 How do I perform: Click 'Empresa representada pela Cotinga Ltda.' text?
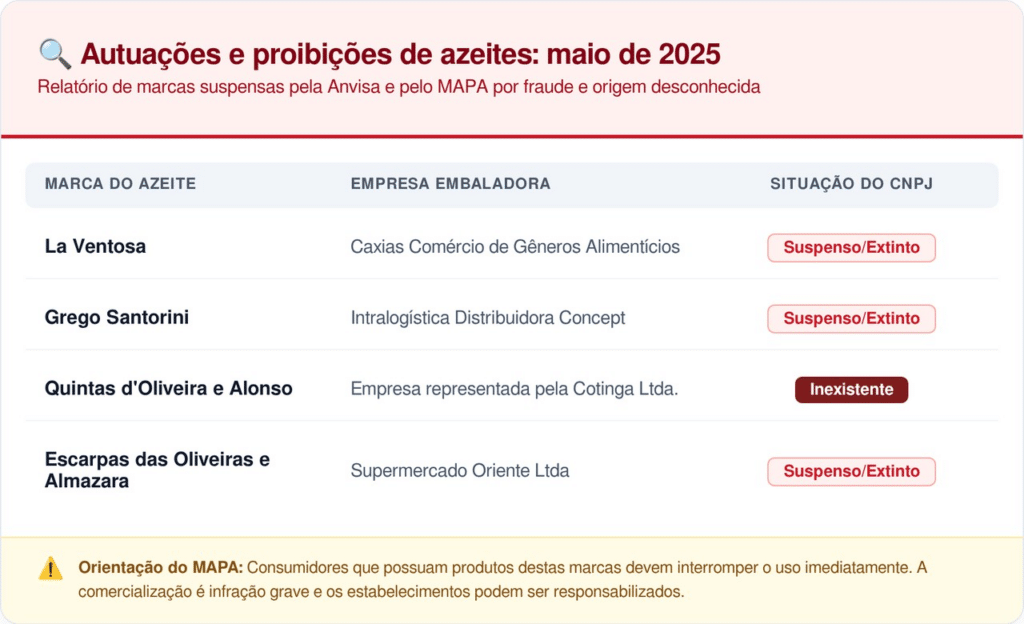pyautogui.click(x=514, y=389)
